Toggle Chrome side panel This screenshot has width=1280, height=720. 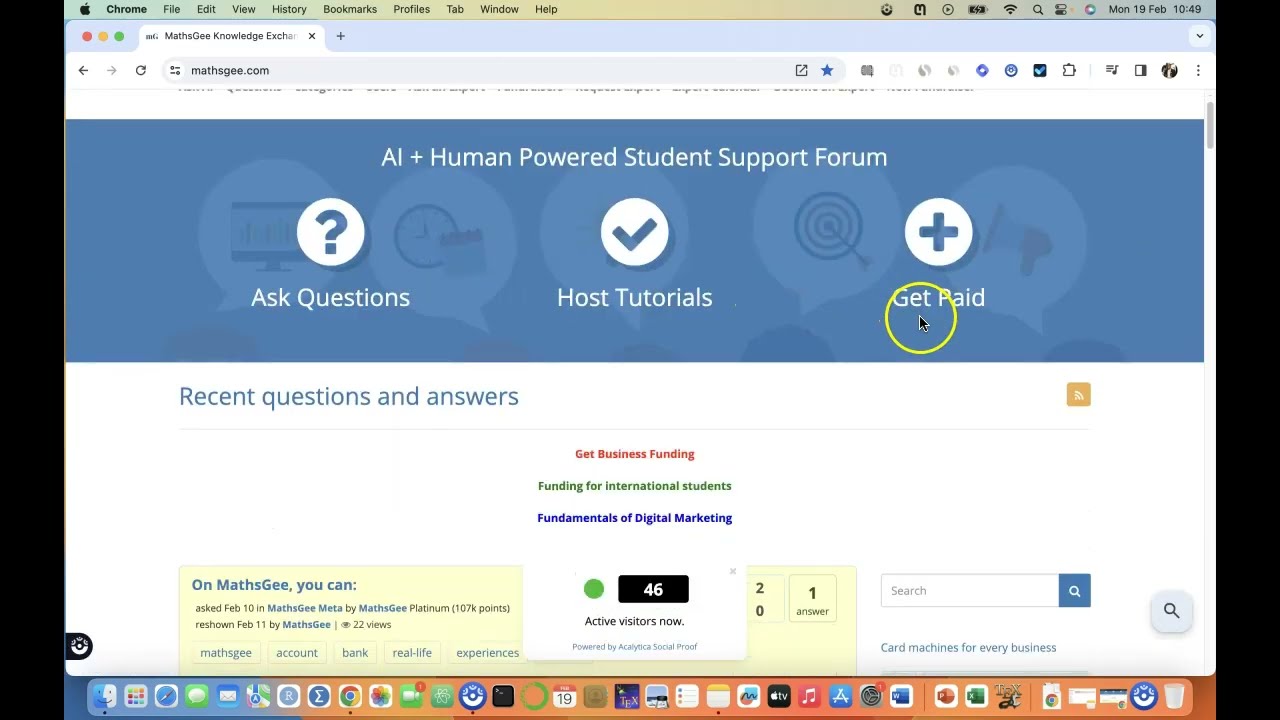1140,70
